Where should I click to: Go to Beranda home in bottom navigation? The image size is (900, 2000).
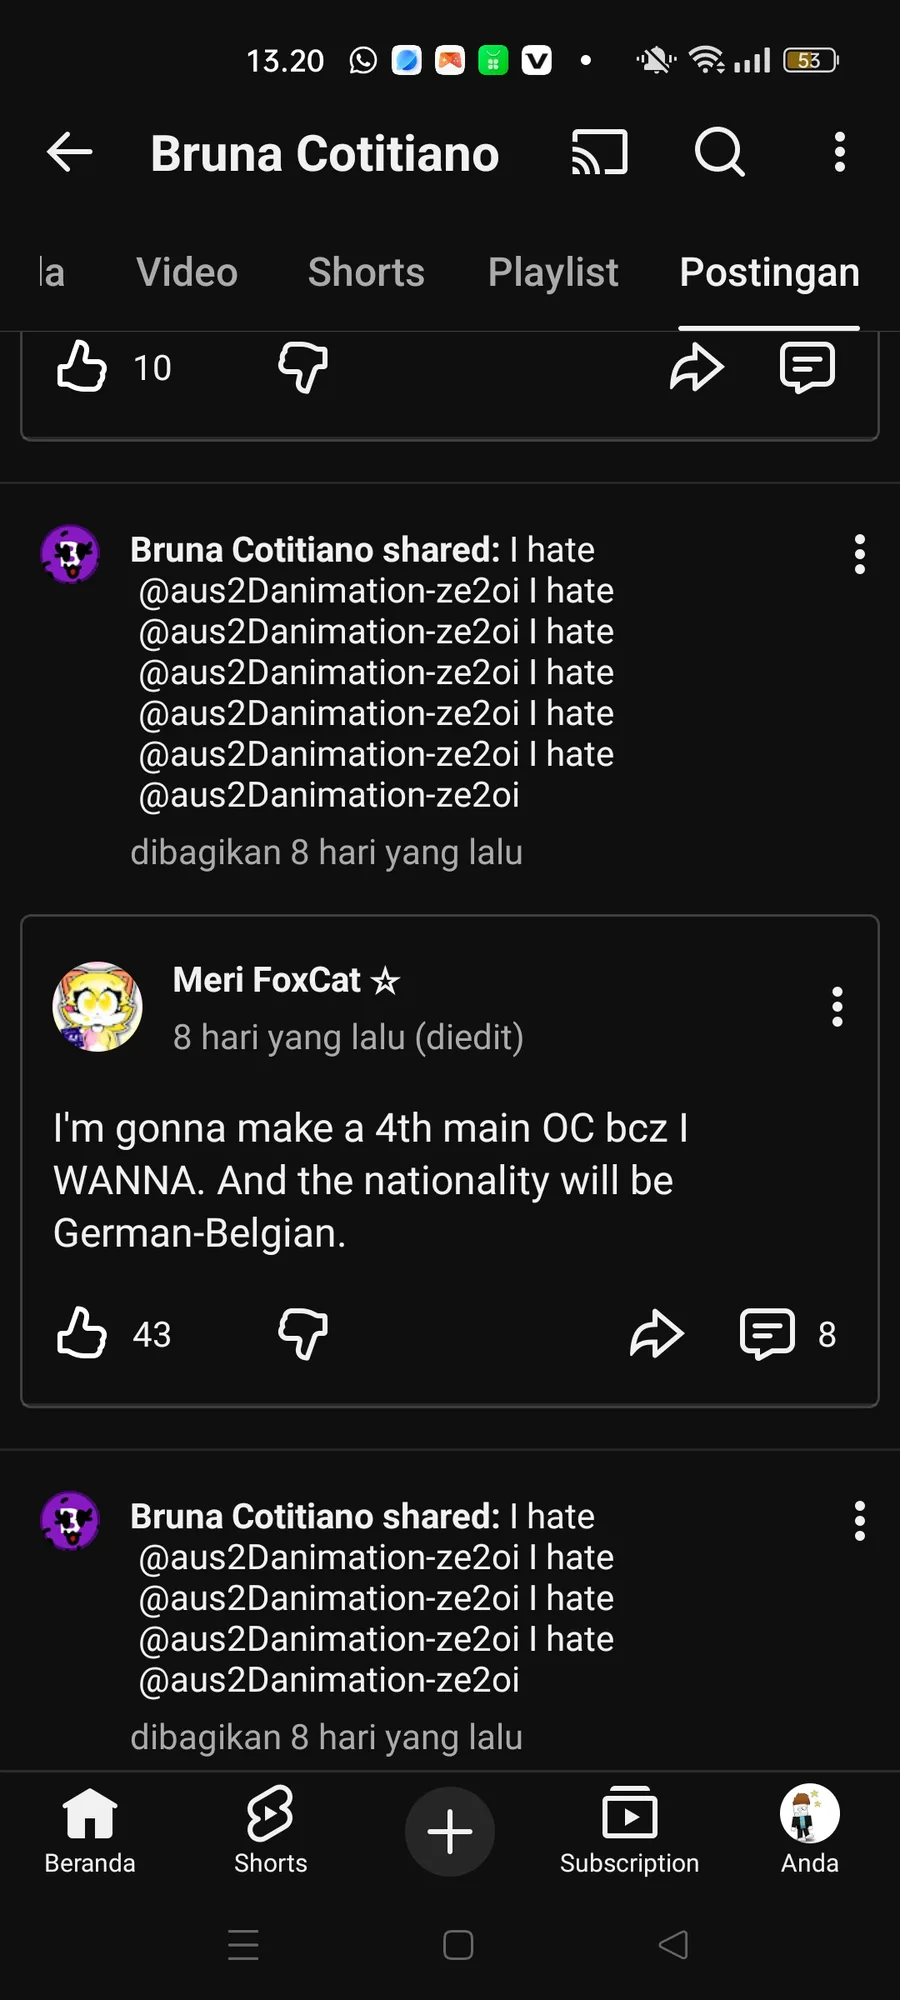pyautogui.click(x=90, y=1831)
